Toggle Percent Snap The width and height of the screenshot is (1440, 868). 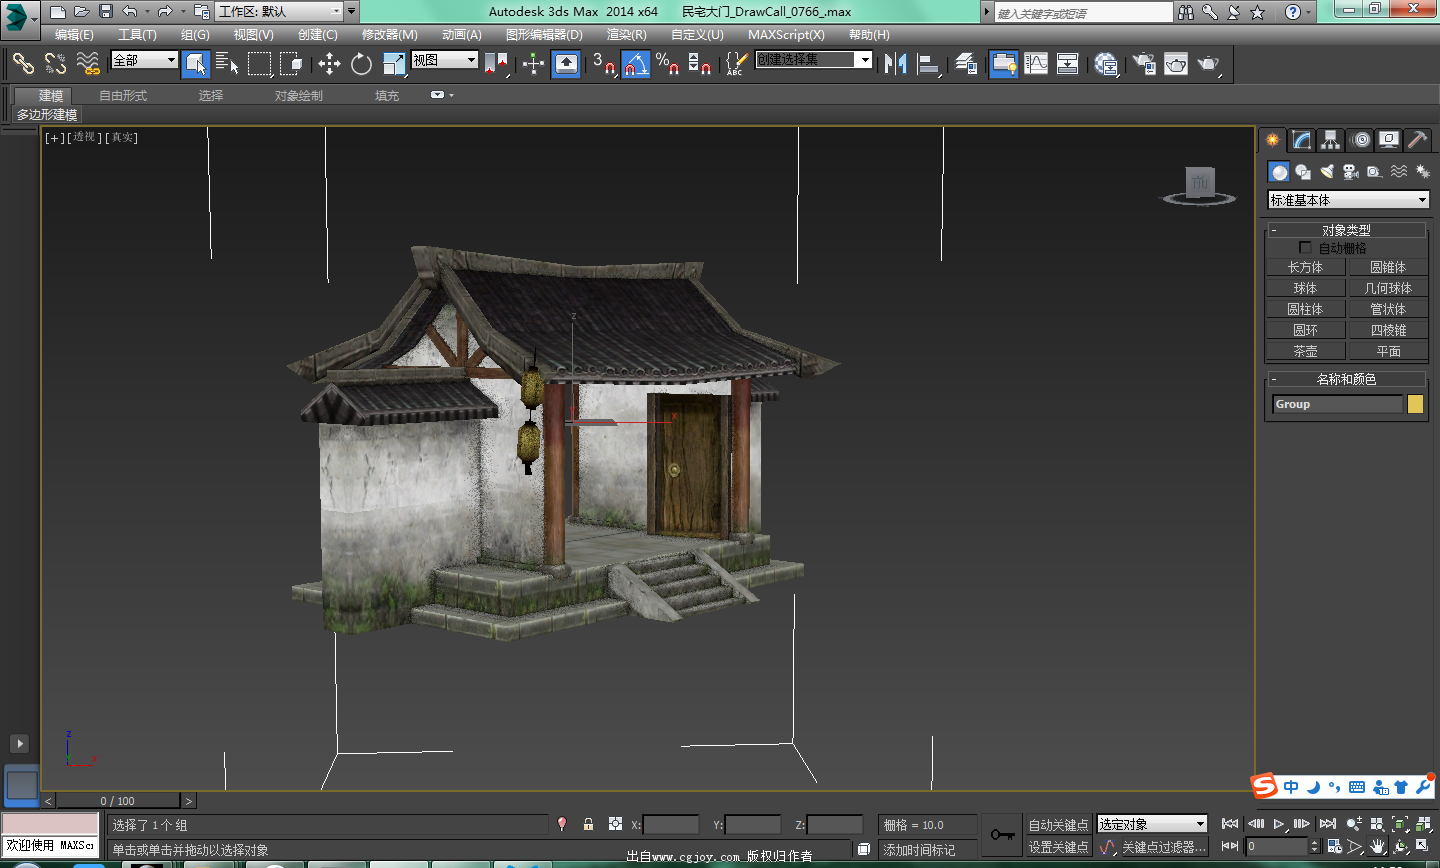coord(667,64)
